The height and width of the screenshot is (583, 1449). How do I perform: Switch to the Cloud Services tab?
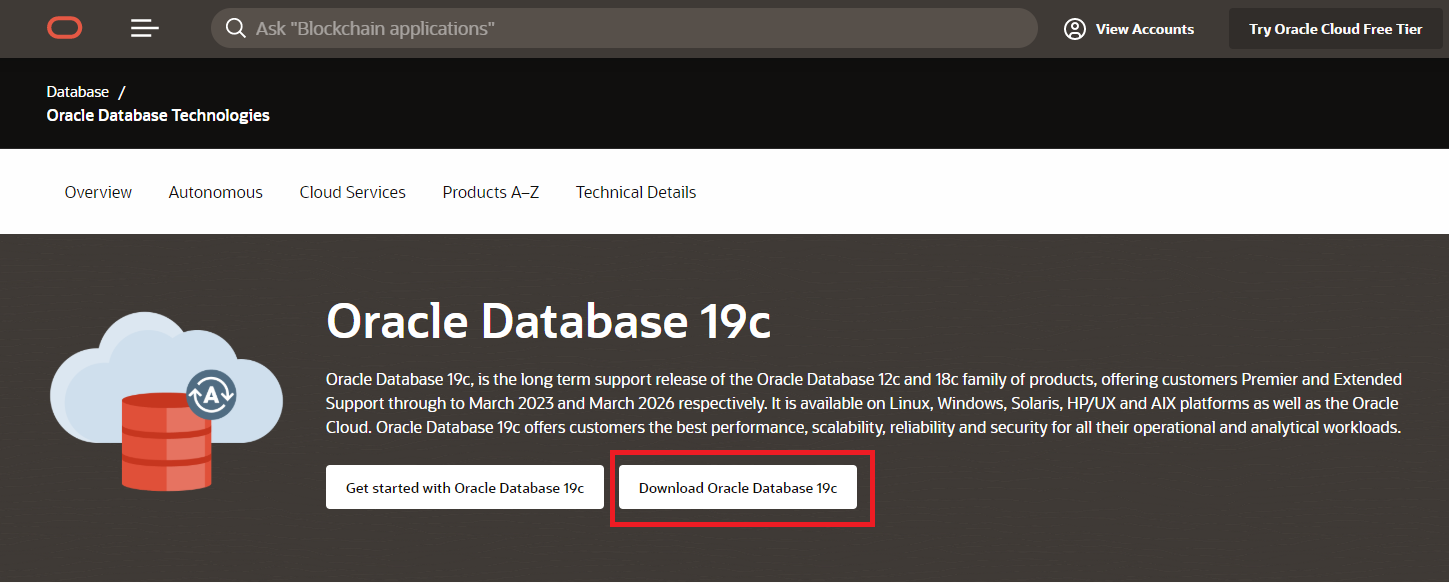[x=353, y=192]
